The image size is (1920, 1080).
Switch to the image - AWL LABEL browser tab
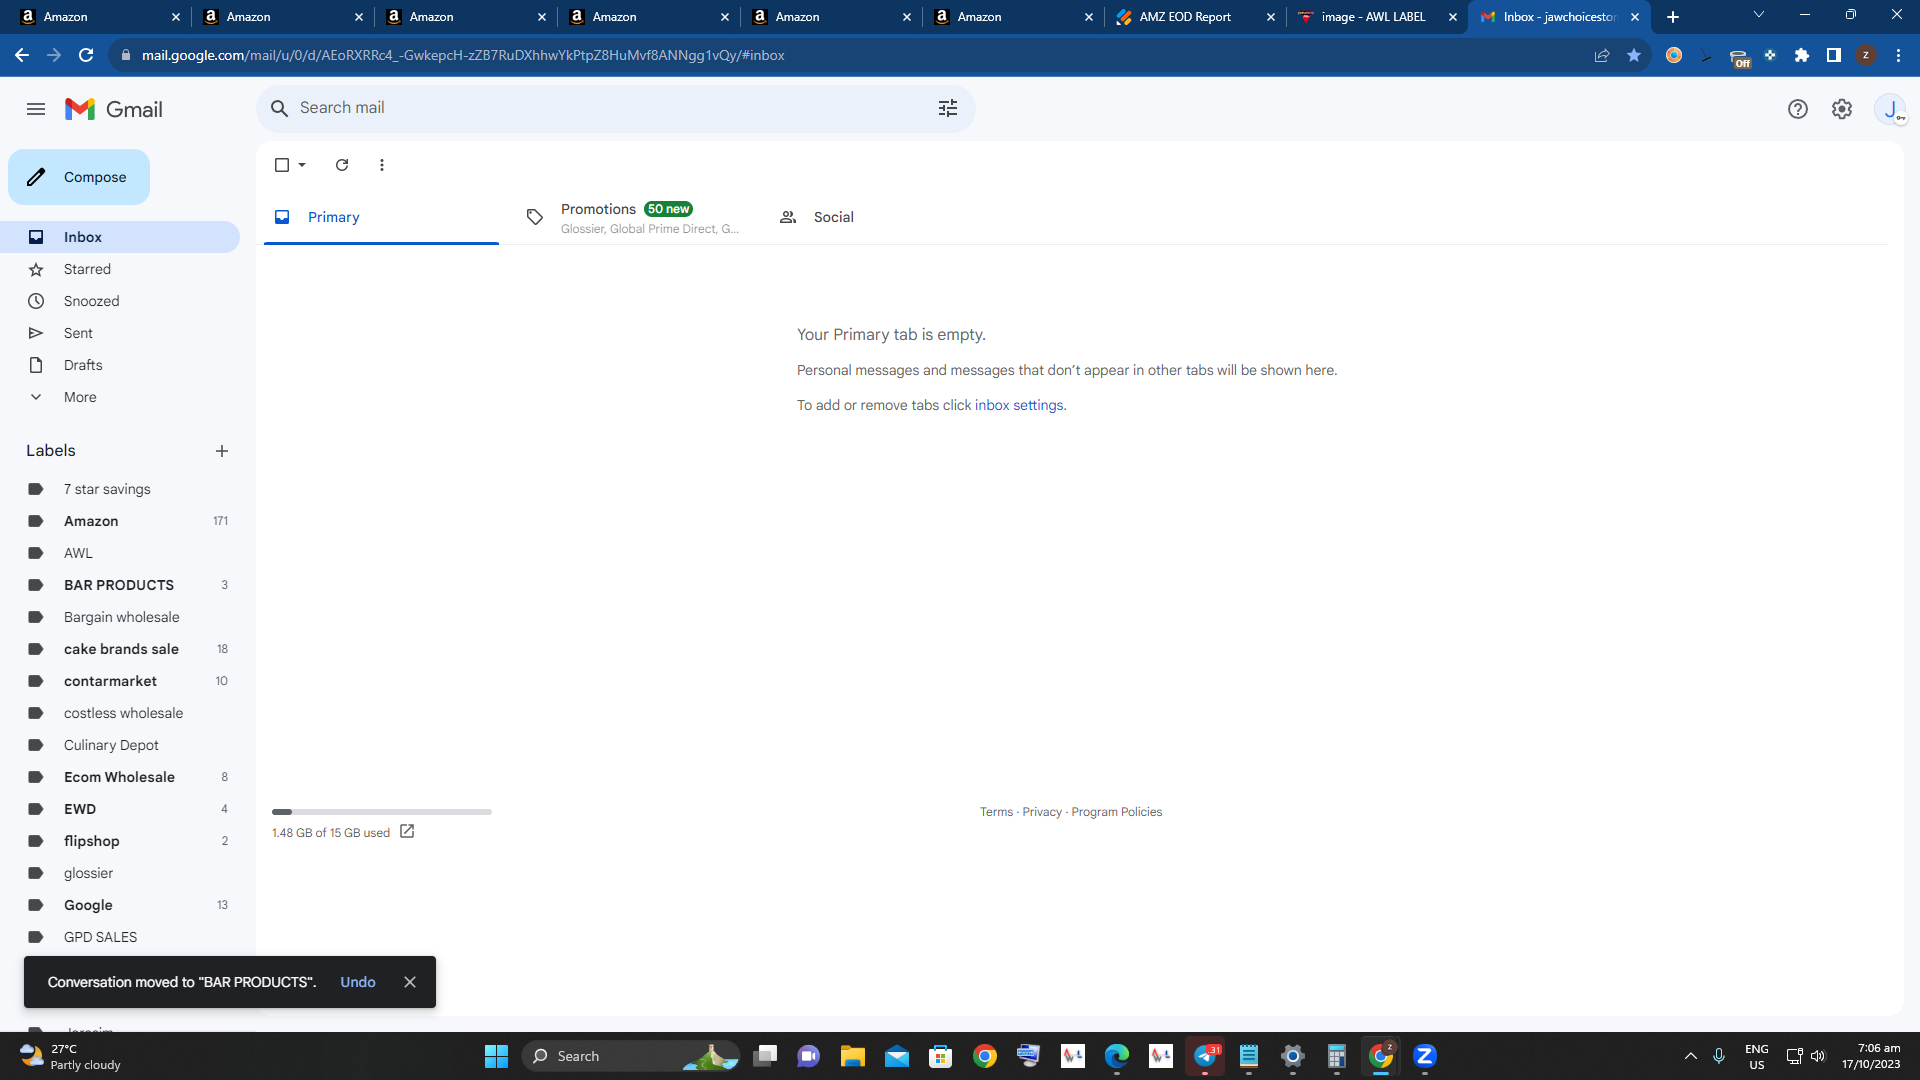pos(1378,17)
